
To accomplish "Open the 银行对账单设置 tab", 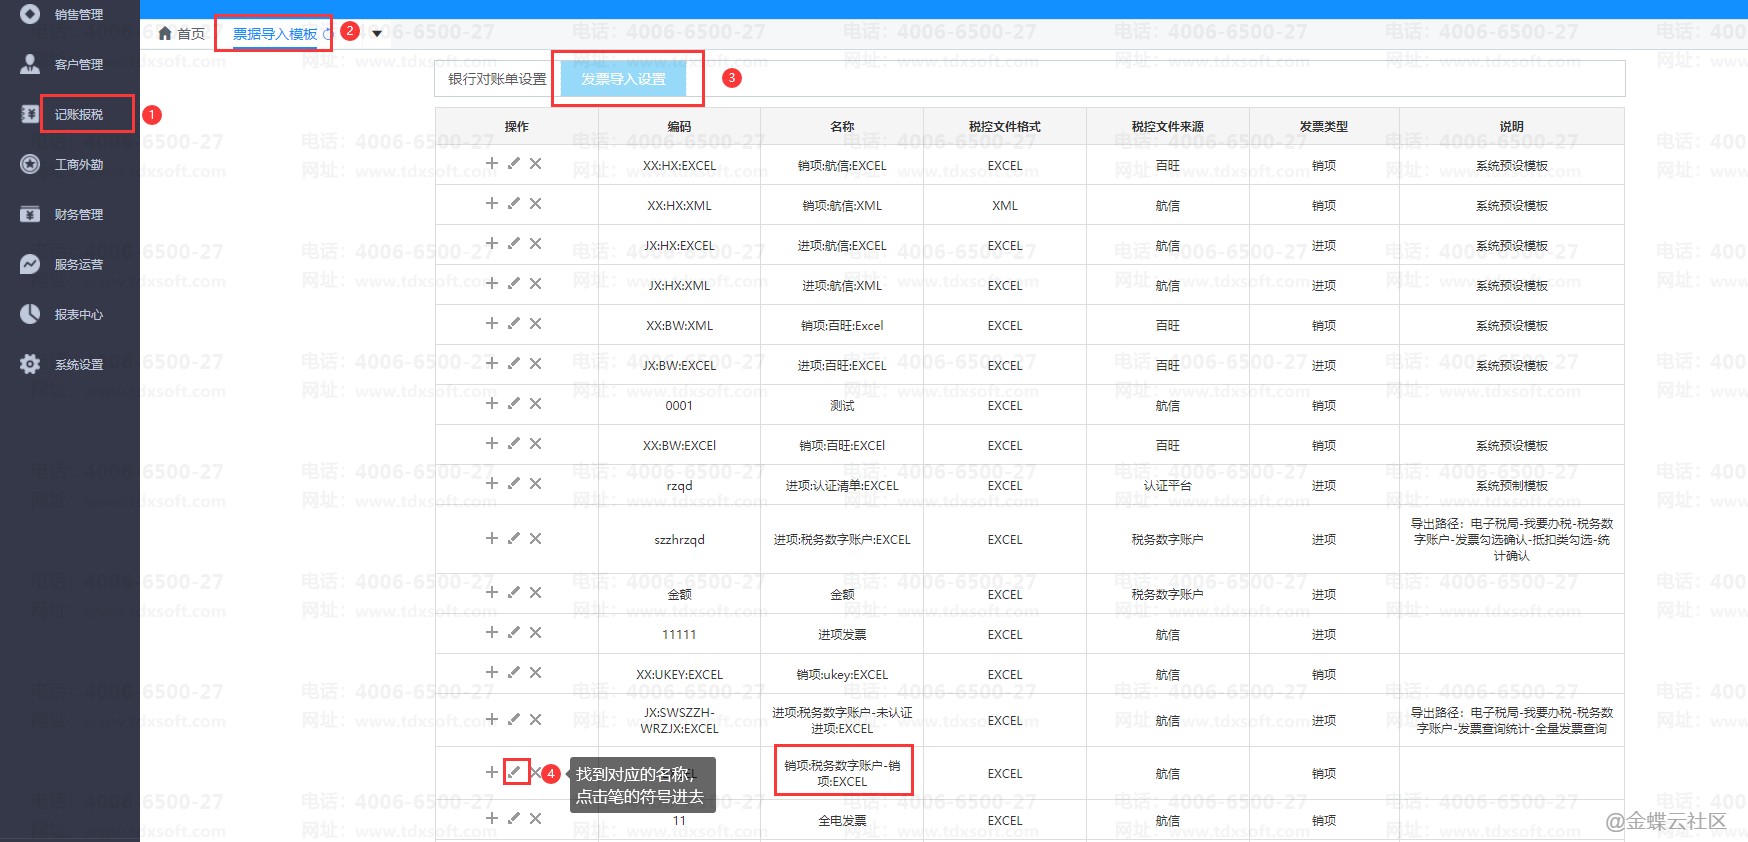I will [x=497, y=79].
